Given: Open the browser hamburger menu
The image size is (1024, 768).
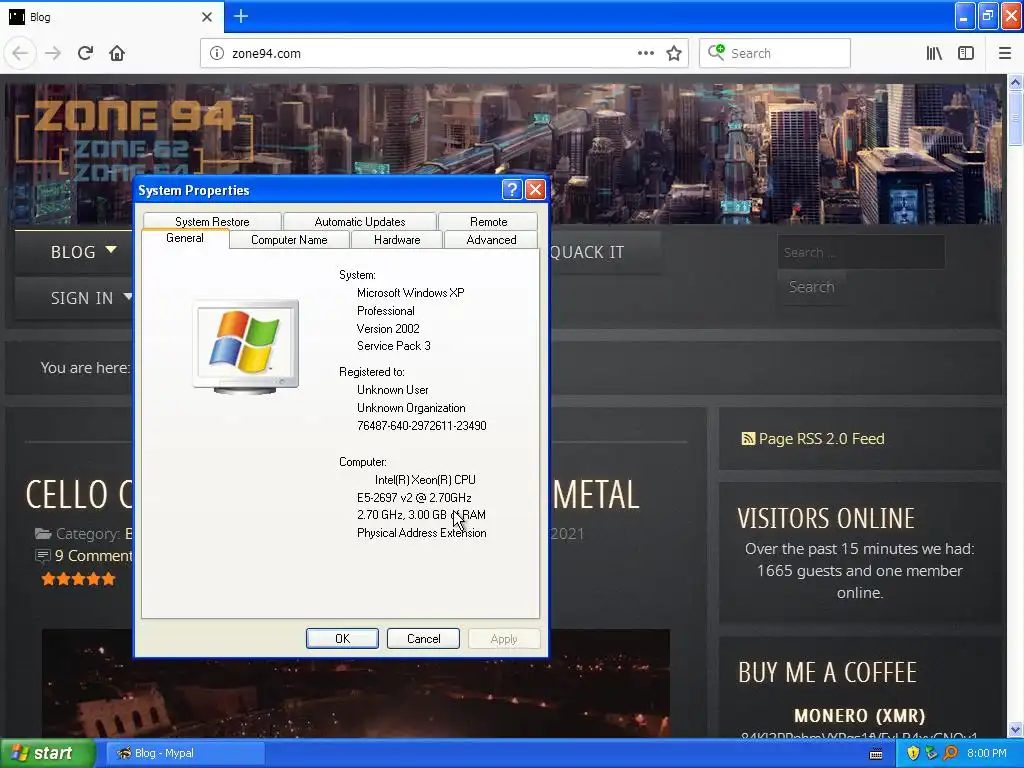Looking at the screenshot, I should click(x=1005, y=54).
